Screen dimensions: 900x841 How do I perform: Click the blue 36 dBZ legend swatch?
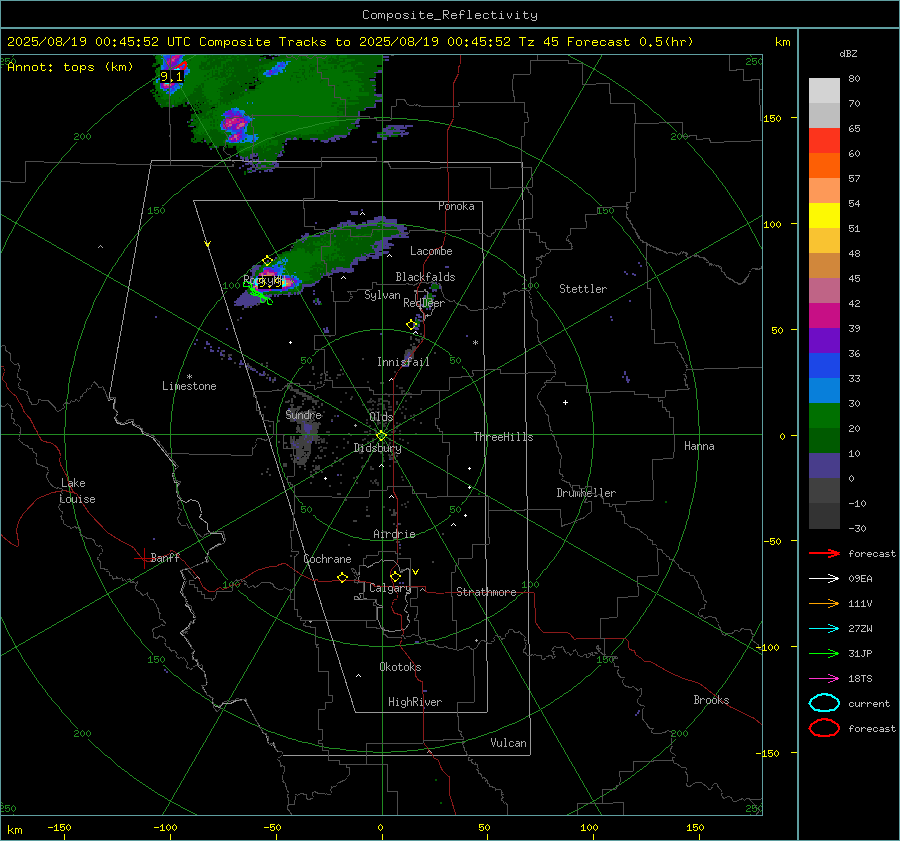click(x=824, y=365)
